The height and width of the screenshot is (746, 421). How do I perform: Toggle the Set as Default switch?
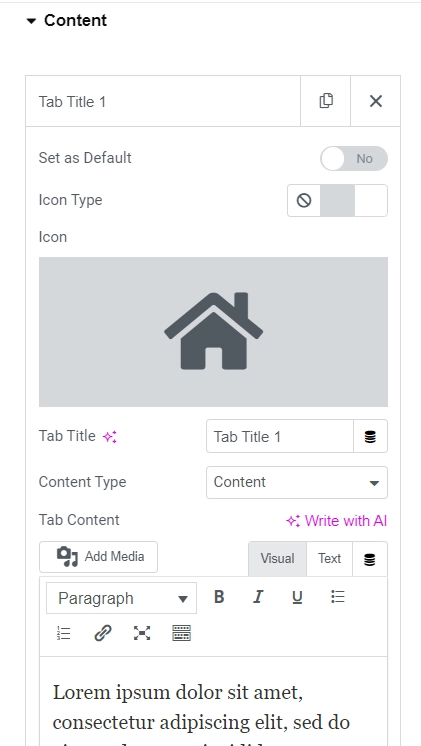point(354,158)
